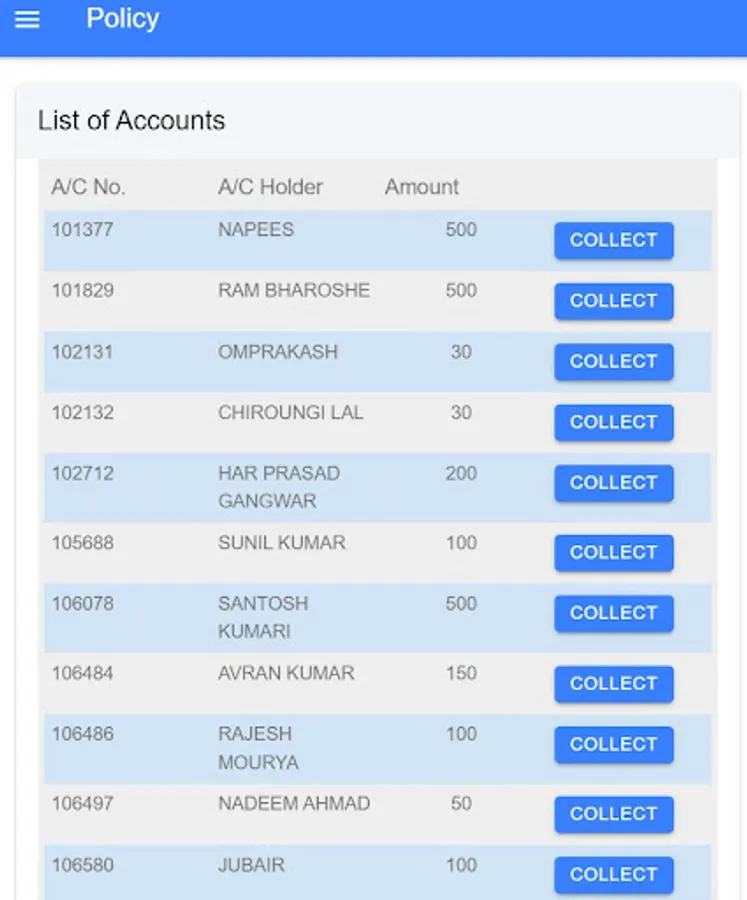Select the NADEEM AHMAD holder name
This screenshot has height=900, width=747.
(x=294, y=803)
